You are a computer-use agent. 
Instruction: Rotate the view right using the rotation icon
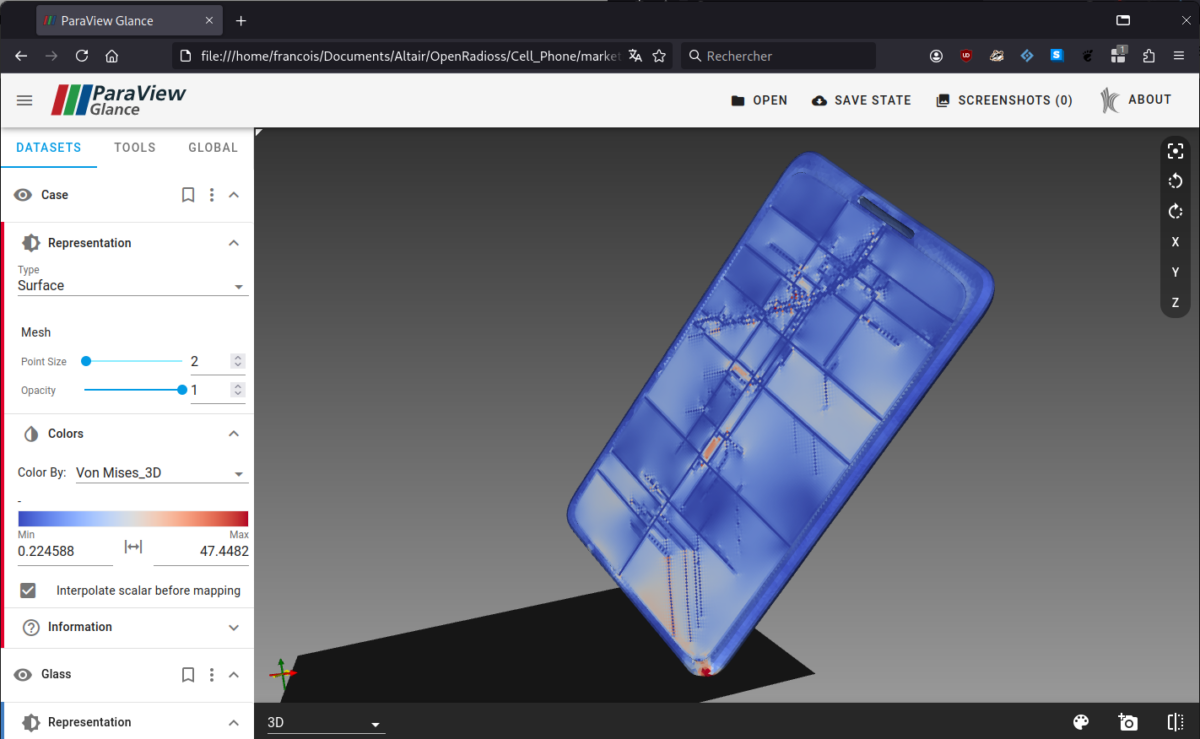(x=1175, y=211)
